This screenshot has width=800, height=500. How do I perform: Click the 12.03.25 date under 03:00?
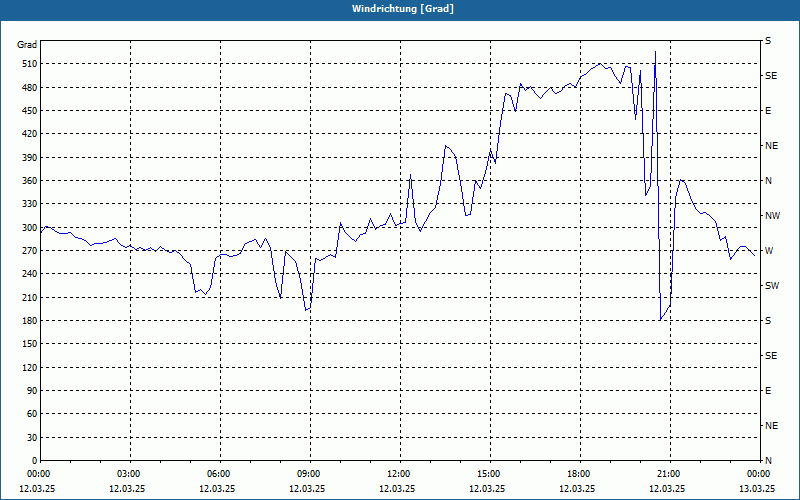(128, 488)
